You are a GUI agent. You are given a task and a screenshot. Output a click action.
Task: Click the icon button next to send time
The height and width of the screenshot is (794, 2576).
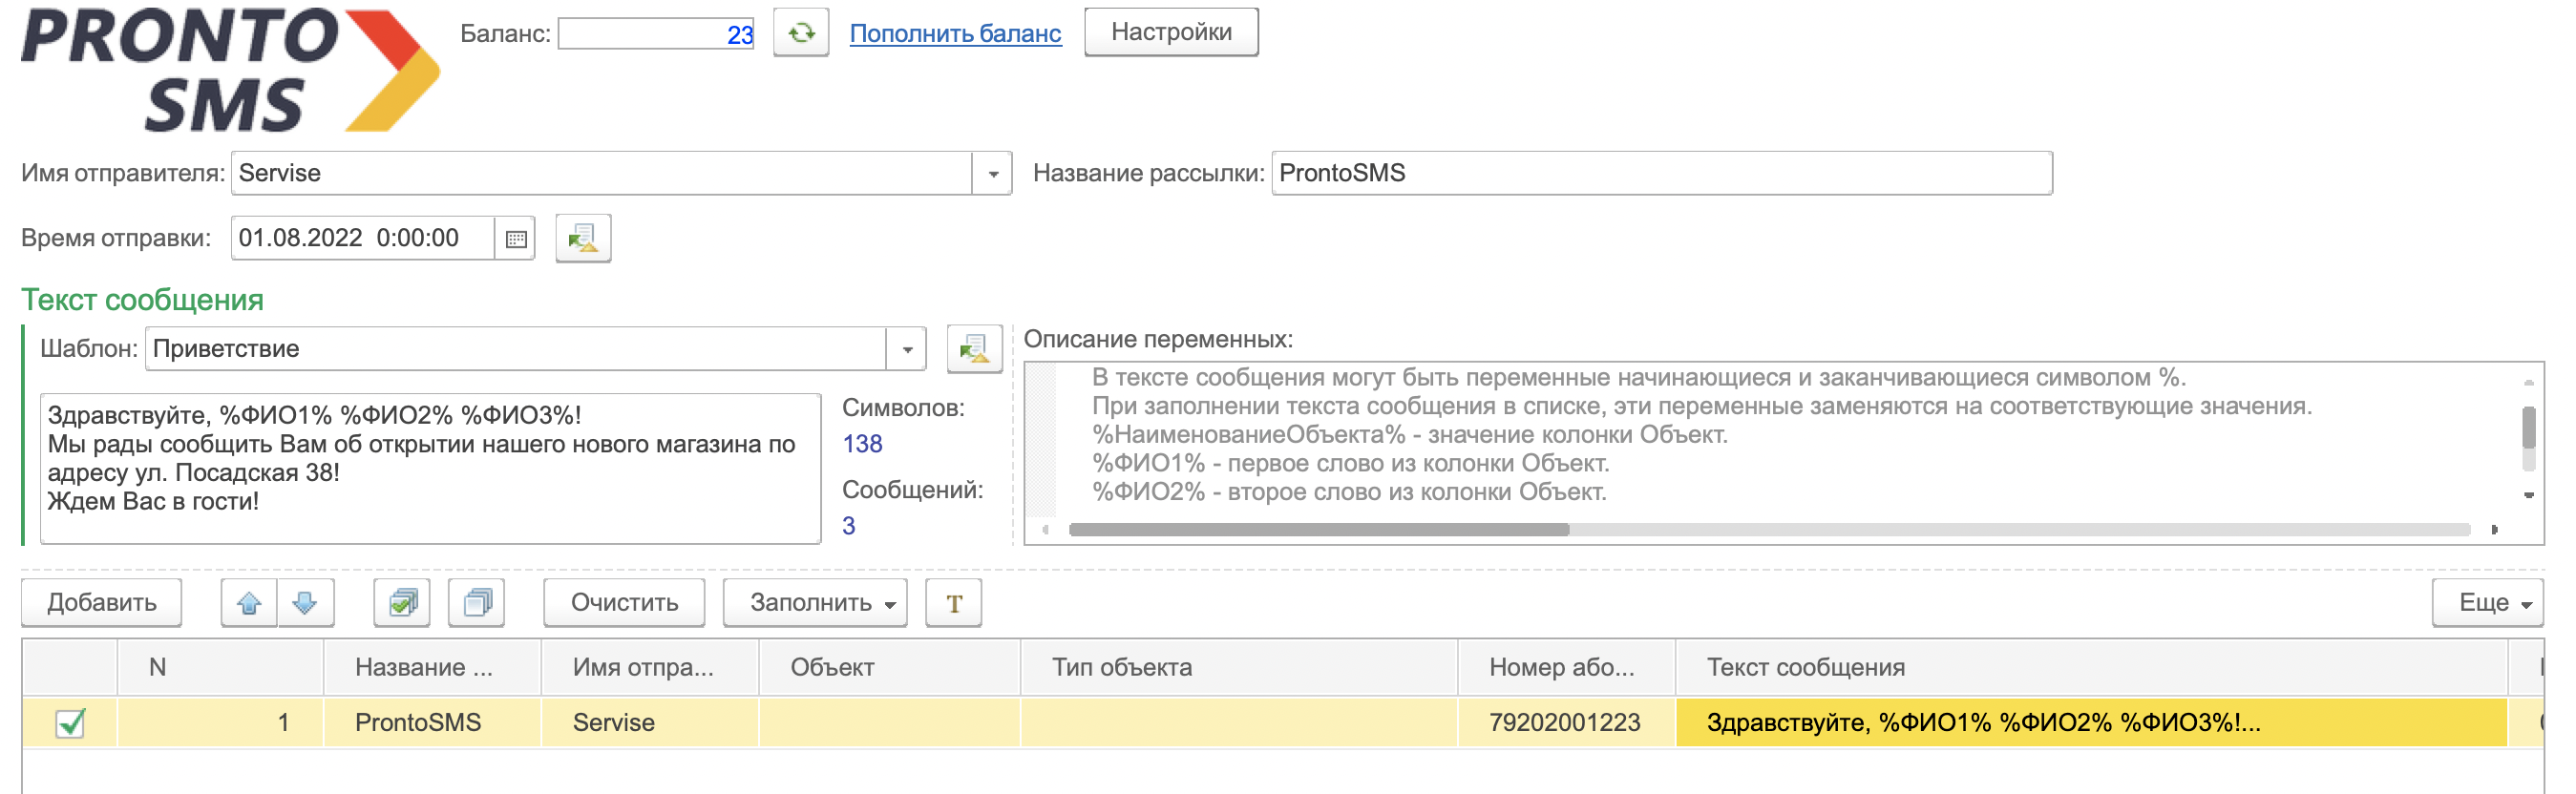583,239
